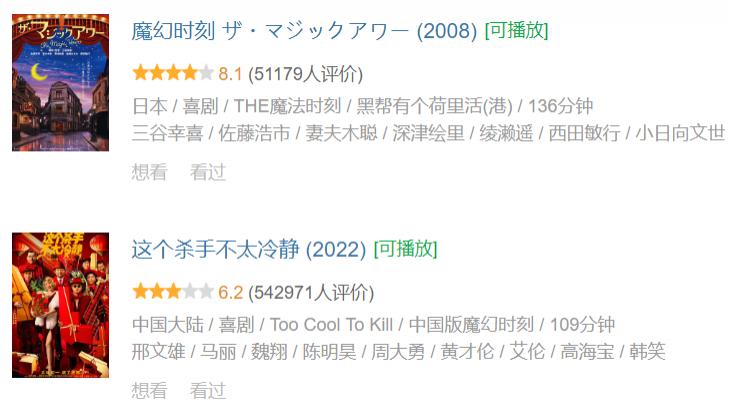Viewport: 729px width, 413px height.
Task: Open the 51179人评价 review count
Action: click(x=306, y=73)
